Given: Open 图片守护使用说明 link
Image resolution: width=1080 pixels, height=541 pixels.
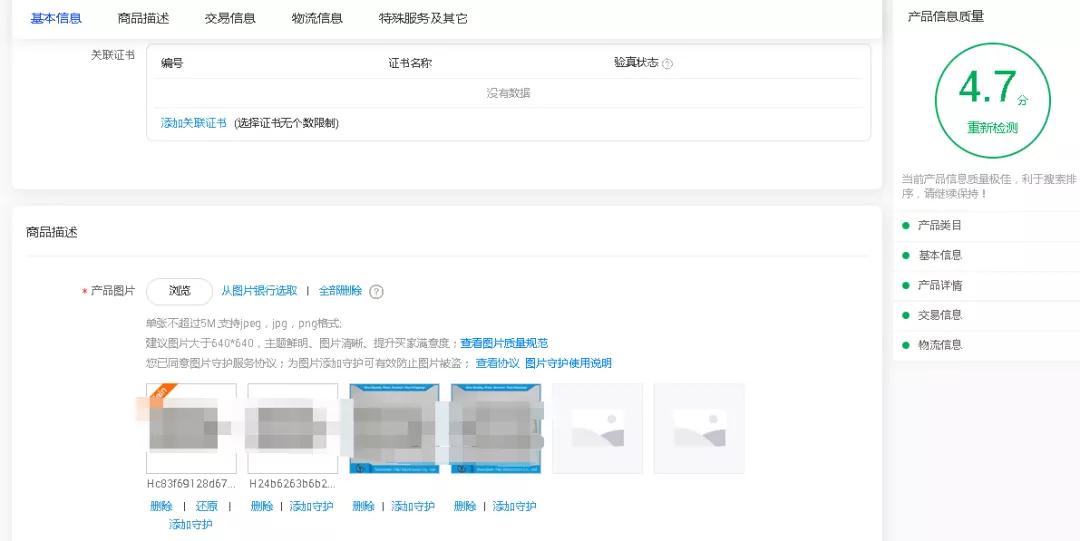Looking at the screenshot, I should [568, 363].
